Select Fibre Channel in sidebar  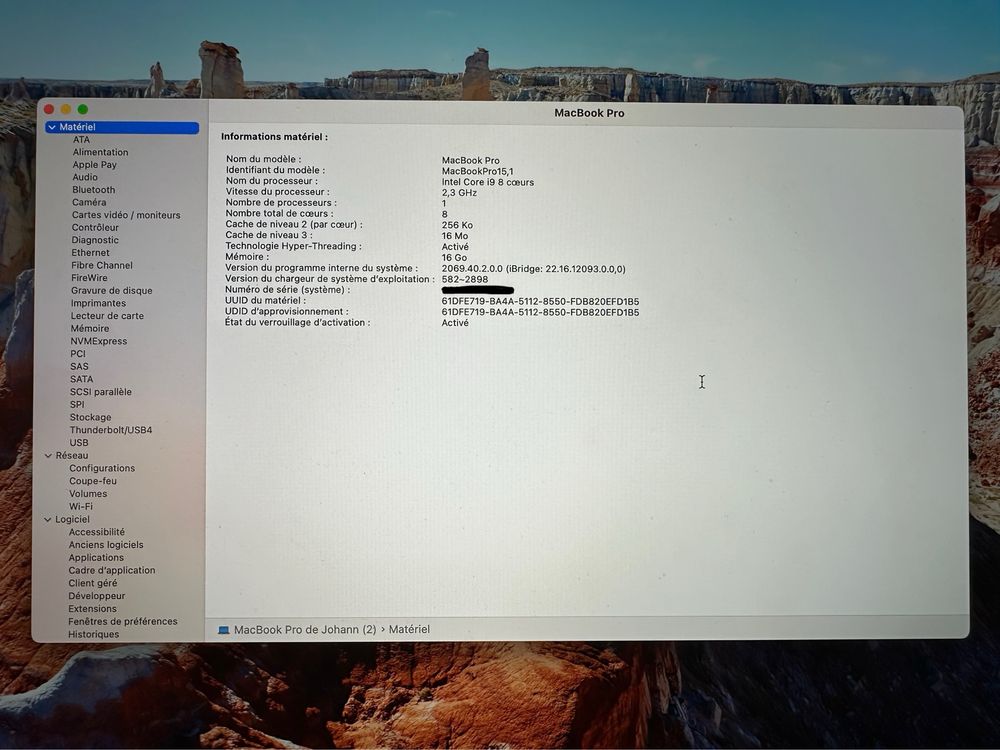(x=102, y=265)
